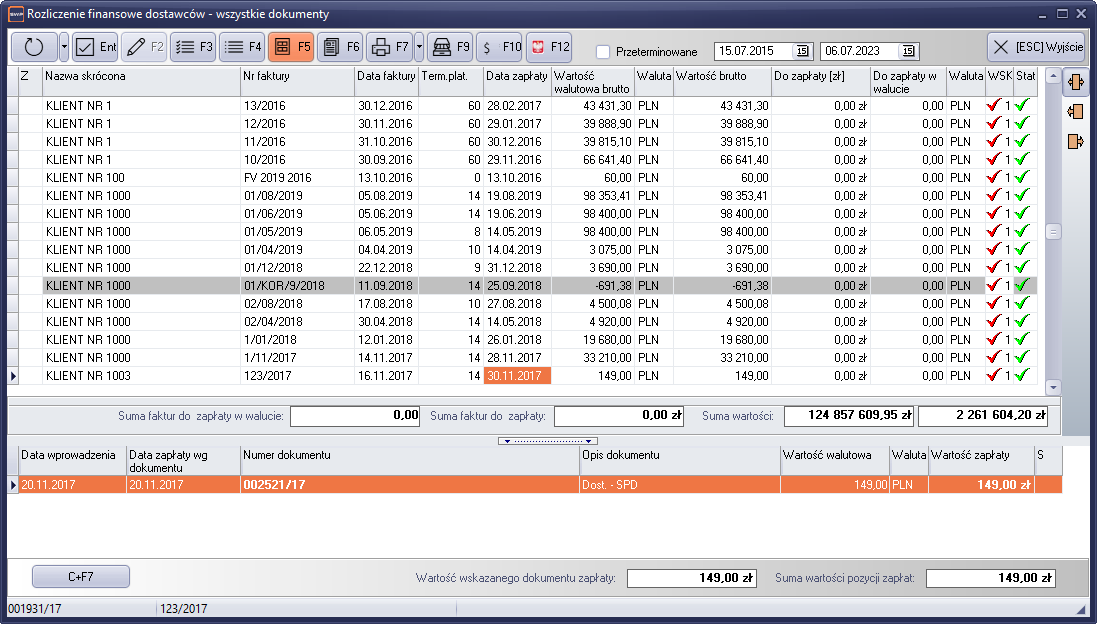Sort by the Nazwa skrócona column header
Screen dimensions: 1097x624
pyautogui.click(x=140, y=76)
